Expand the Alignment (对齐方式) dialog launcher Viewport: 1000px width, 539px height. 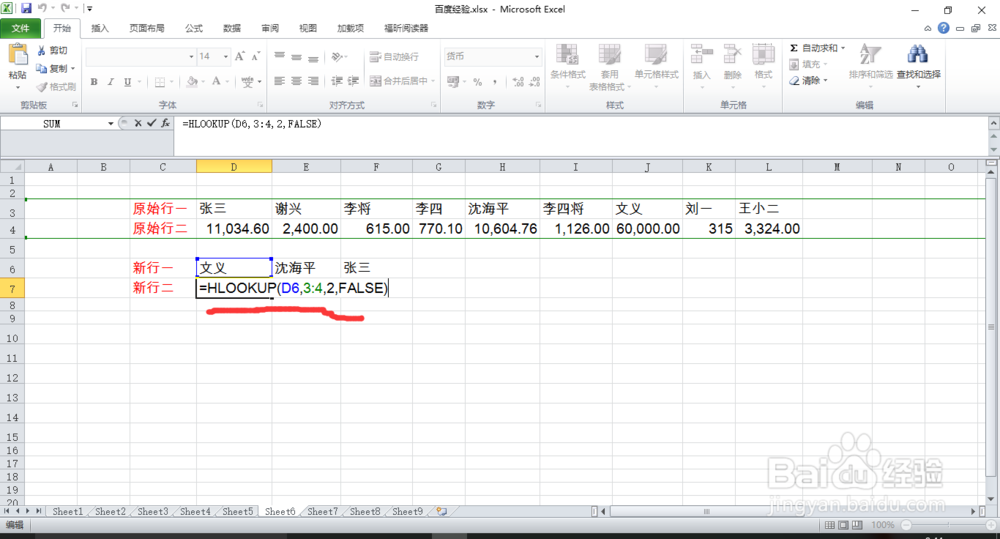coord(434,105)
